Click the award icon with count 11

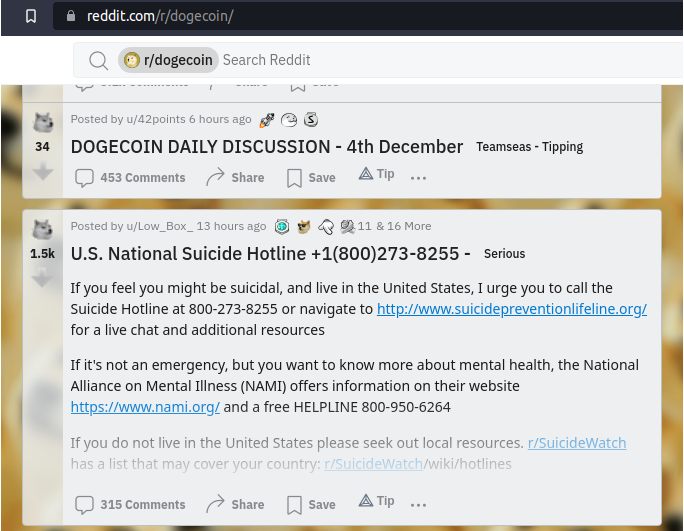click(356, 226)
